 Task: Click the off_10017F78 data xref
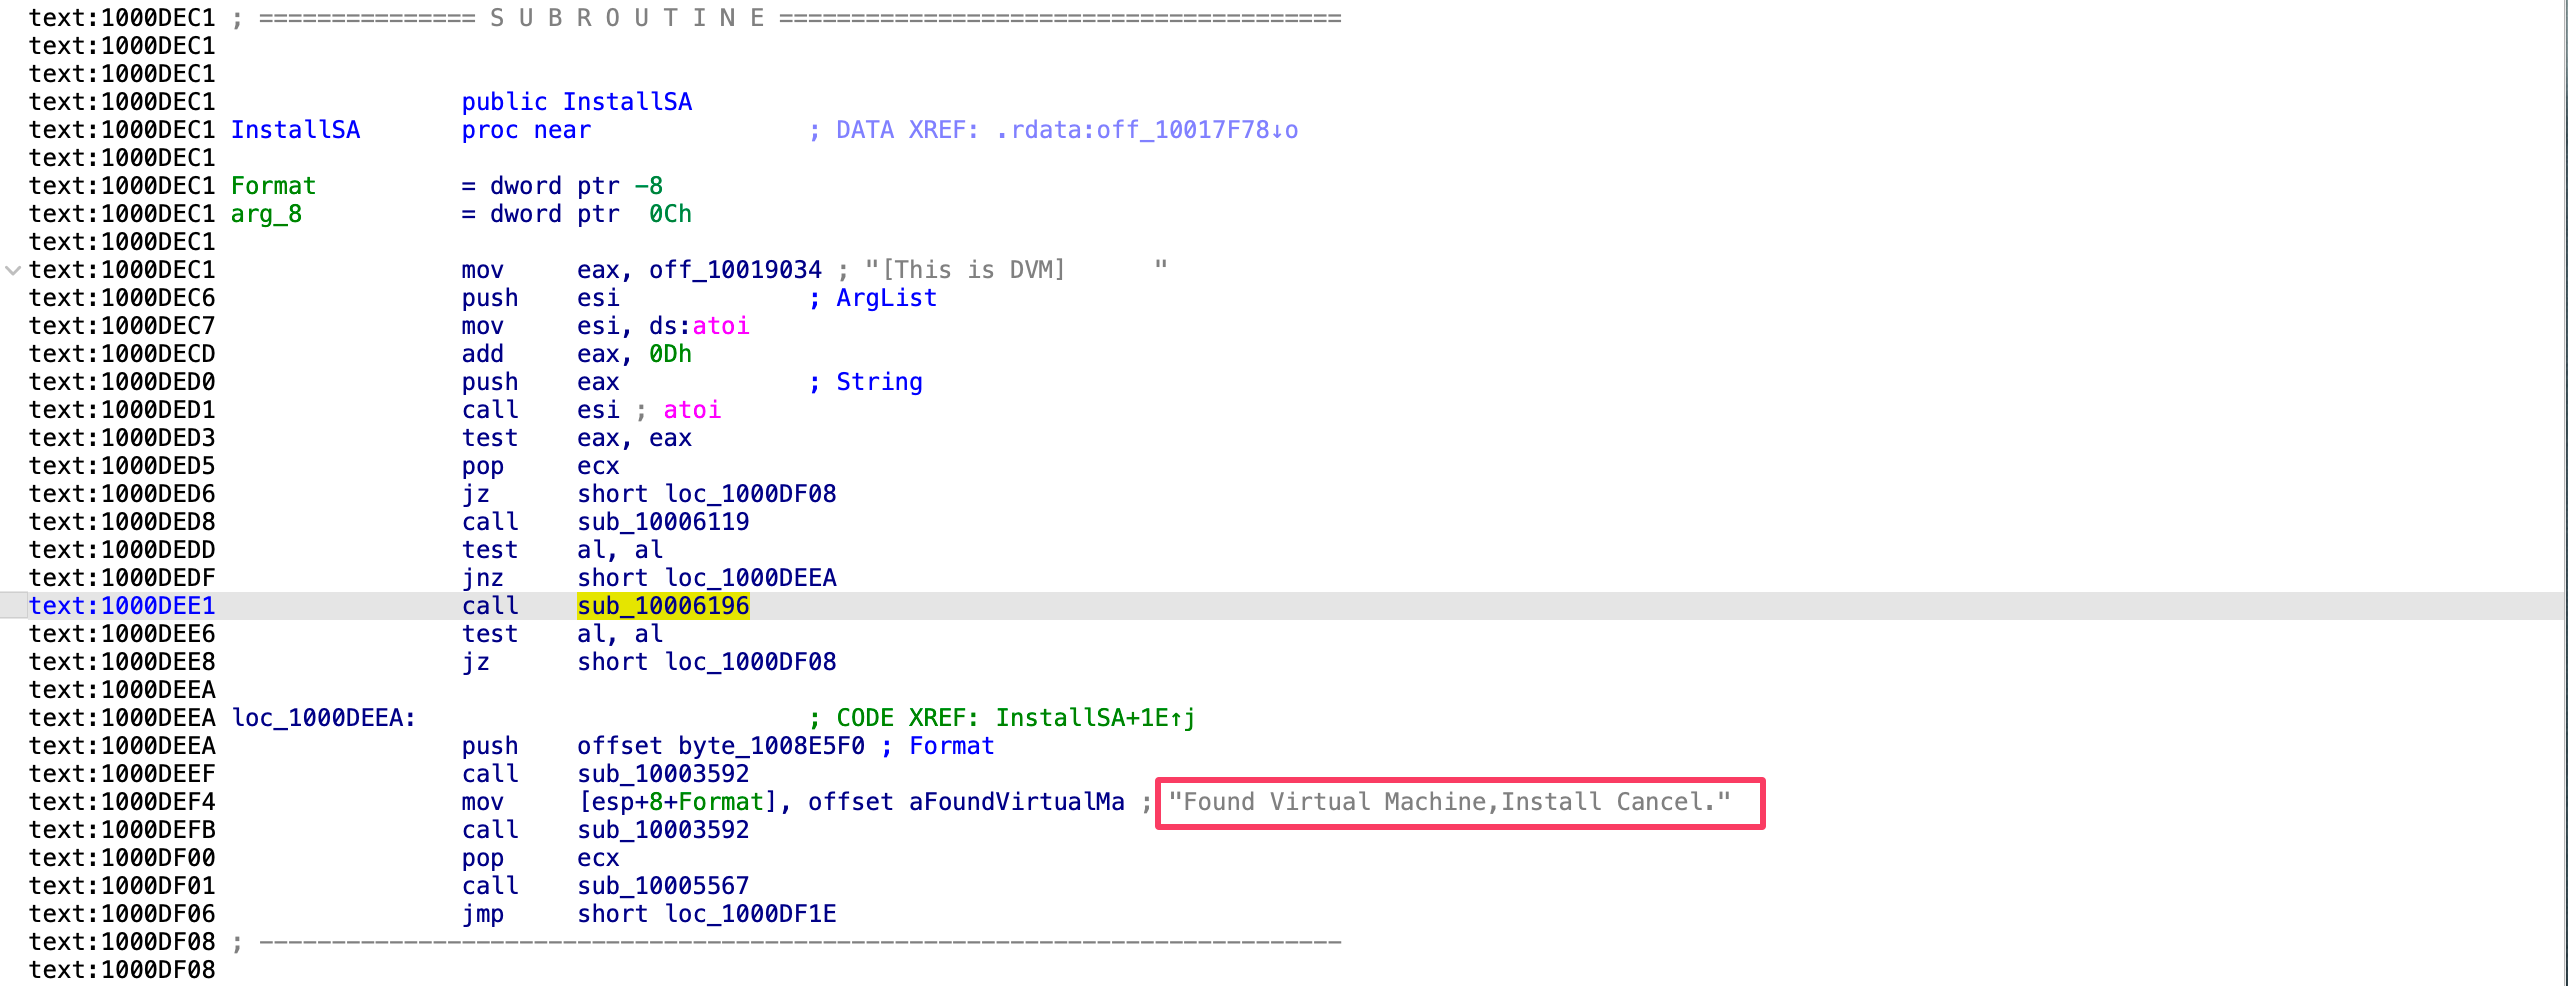tap(1146, 130)
